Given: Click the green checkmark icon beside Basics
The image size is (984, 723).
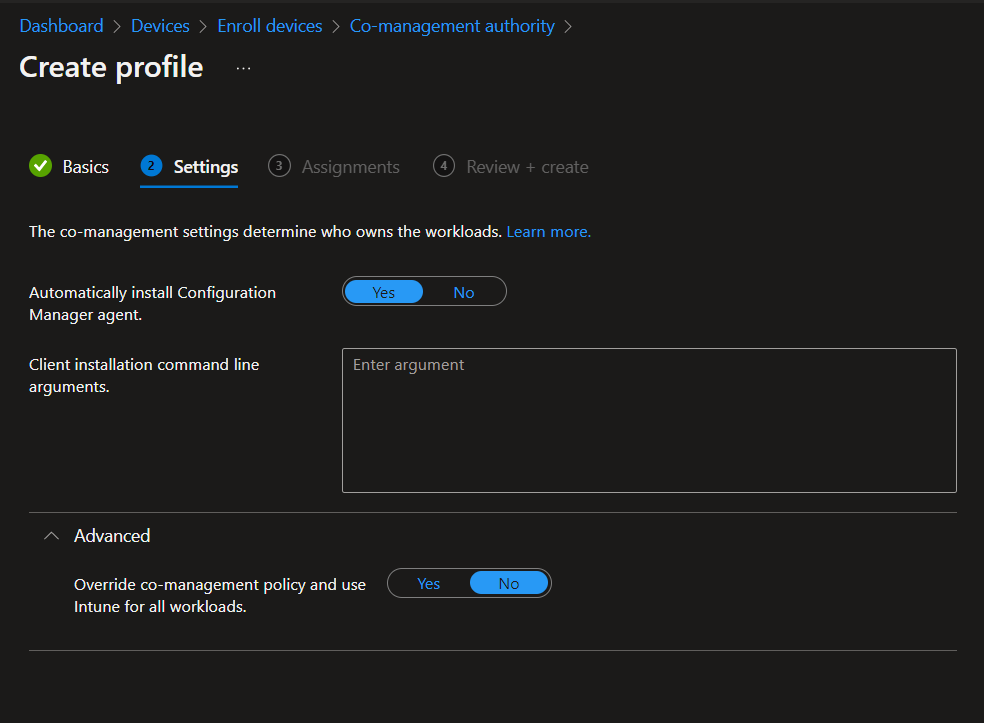Looking at the screenshot, I should pos(40,166).
